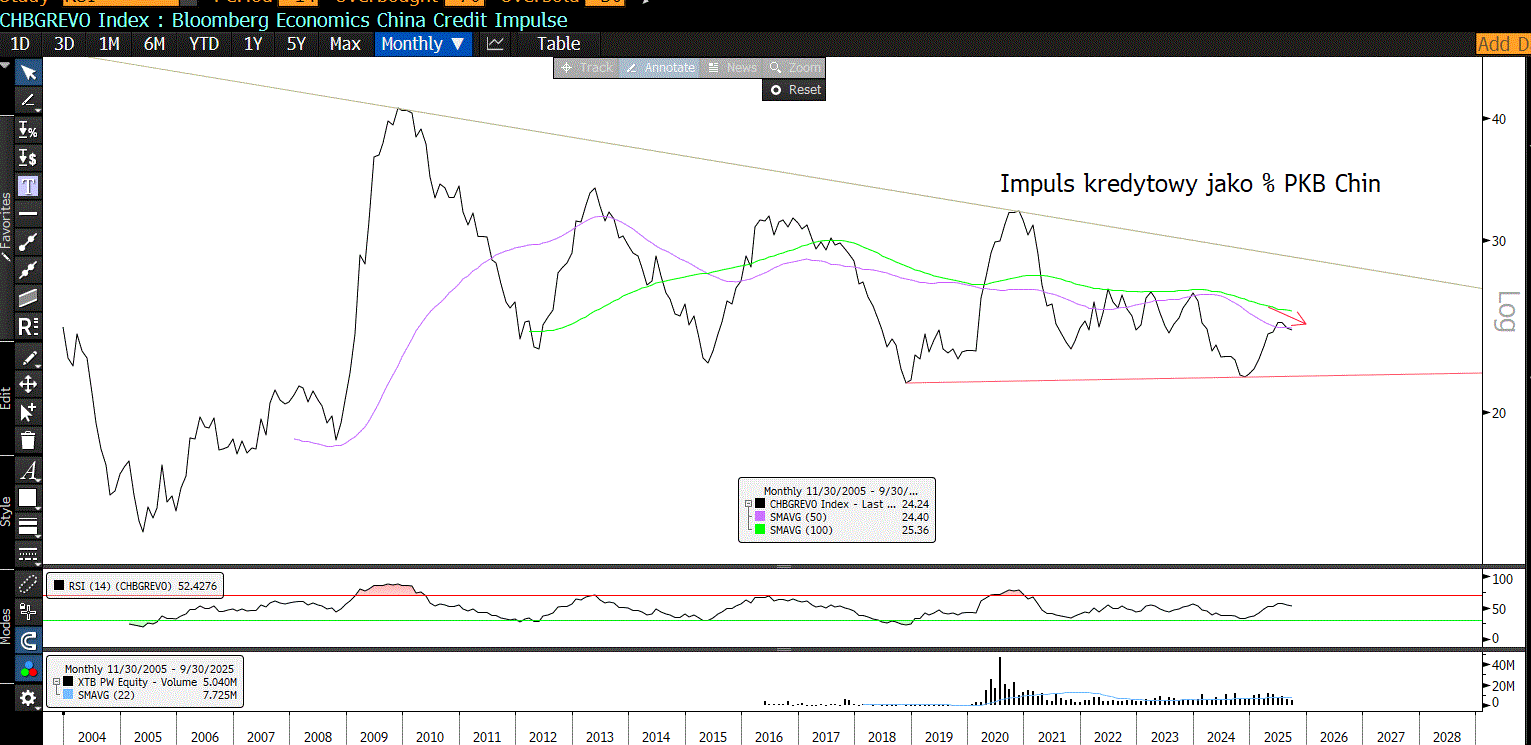Choose the dollar change measurement tool
The image size is (1531, 745).
pos(28,158)
